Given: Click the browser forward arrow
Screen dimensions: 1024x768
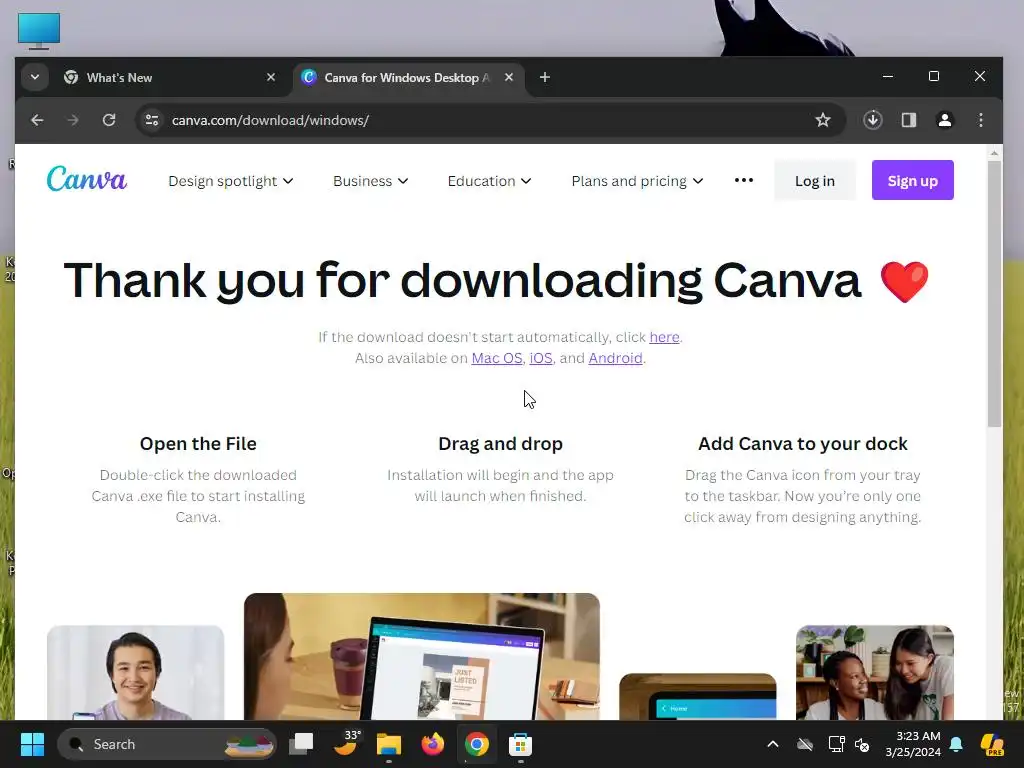Looking at the screenshot, I should tap(72, 120).
